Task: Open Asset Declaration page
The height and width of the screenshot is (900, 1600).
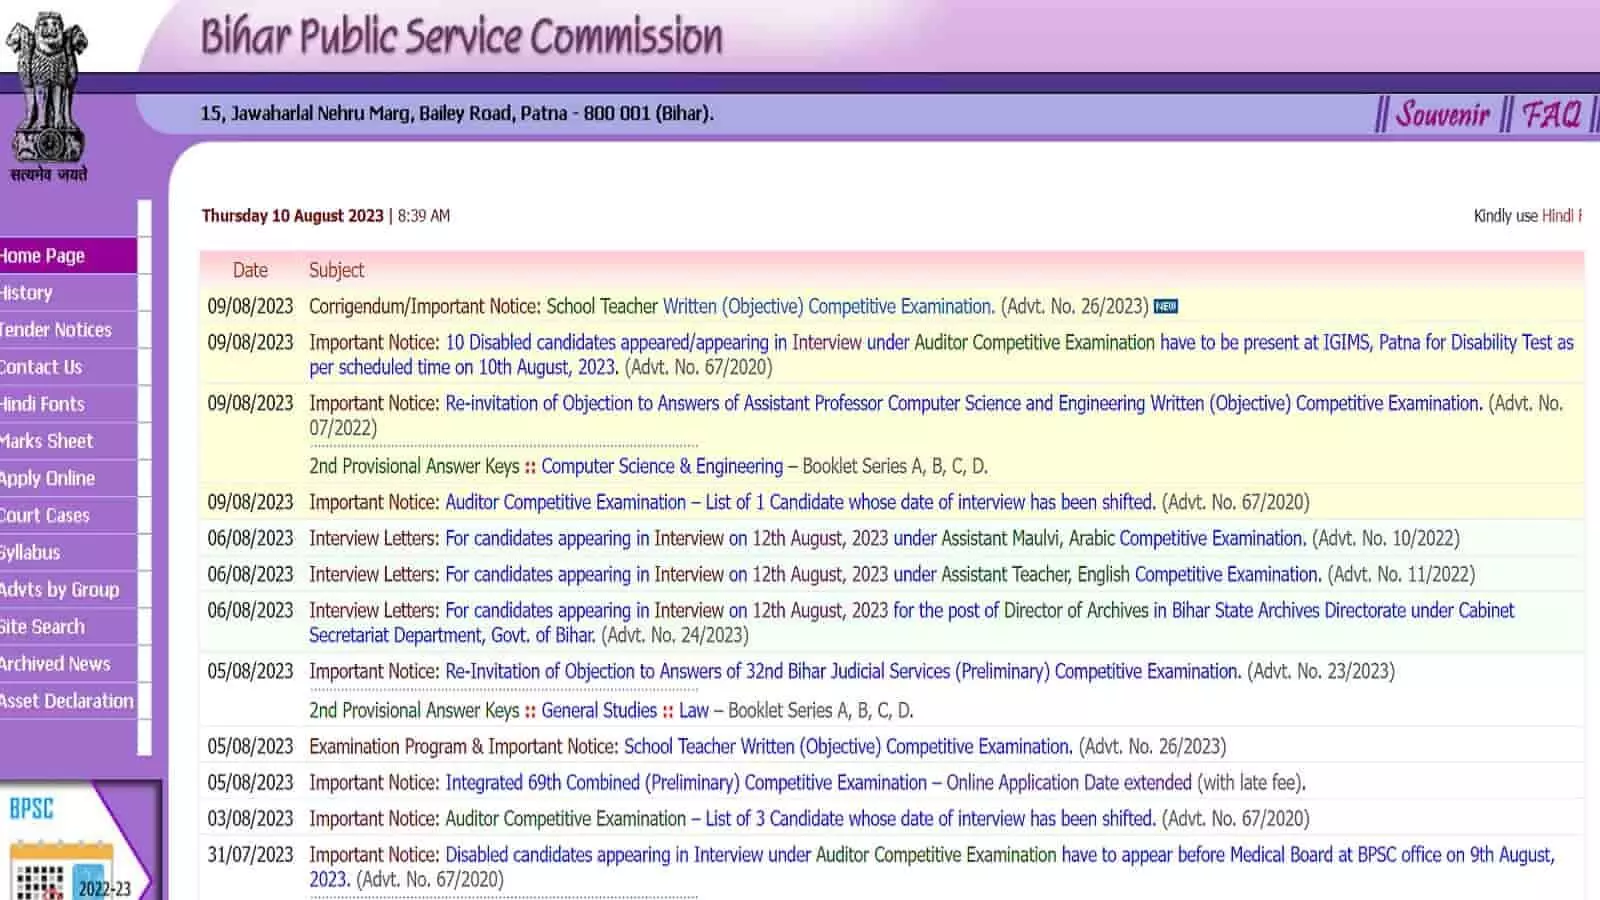Action: tap(67, 700)
